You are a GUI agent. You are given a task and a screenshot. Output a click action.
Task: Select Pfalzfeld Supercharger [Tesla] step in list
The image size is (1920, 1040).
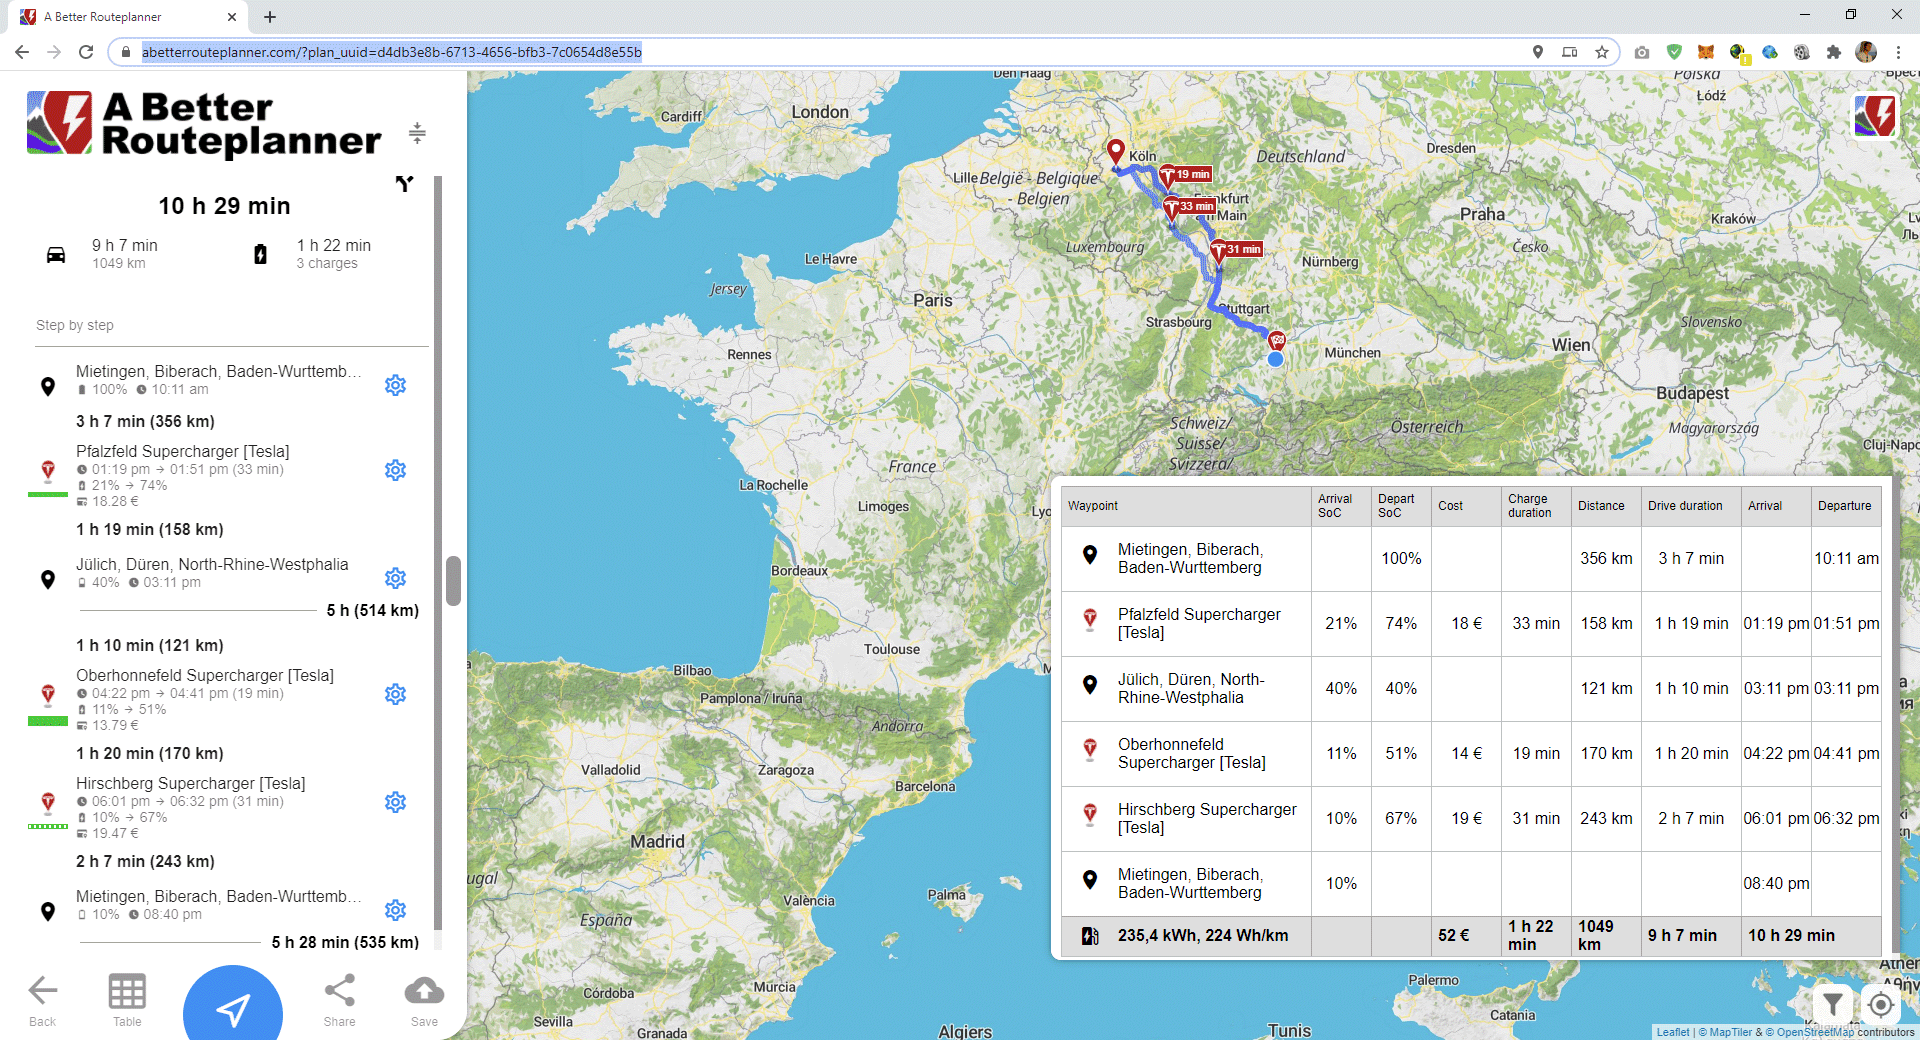click(182, 451)
